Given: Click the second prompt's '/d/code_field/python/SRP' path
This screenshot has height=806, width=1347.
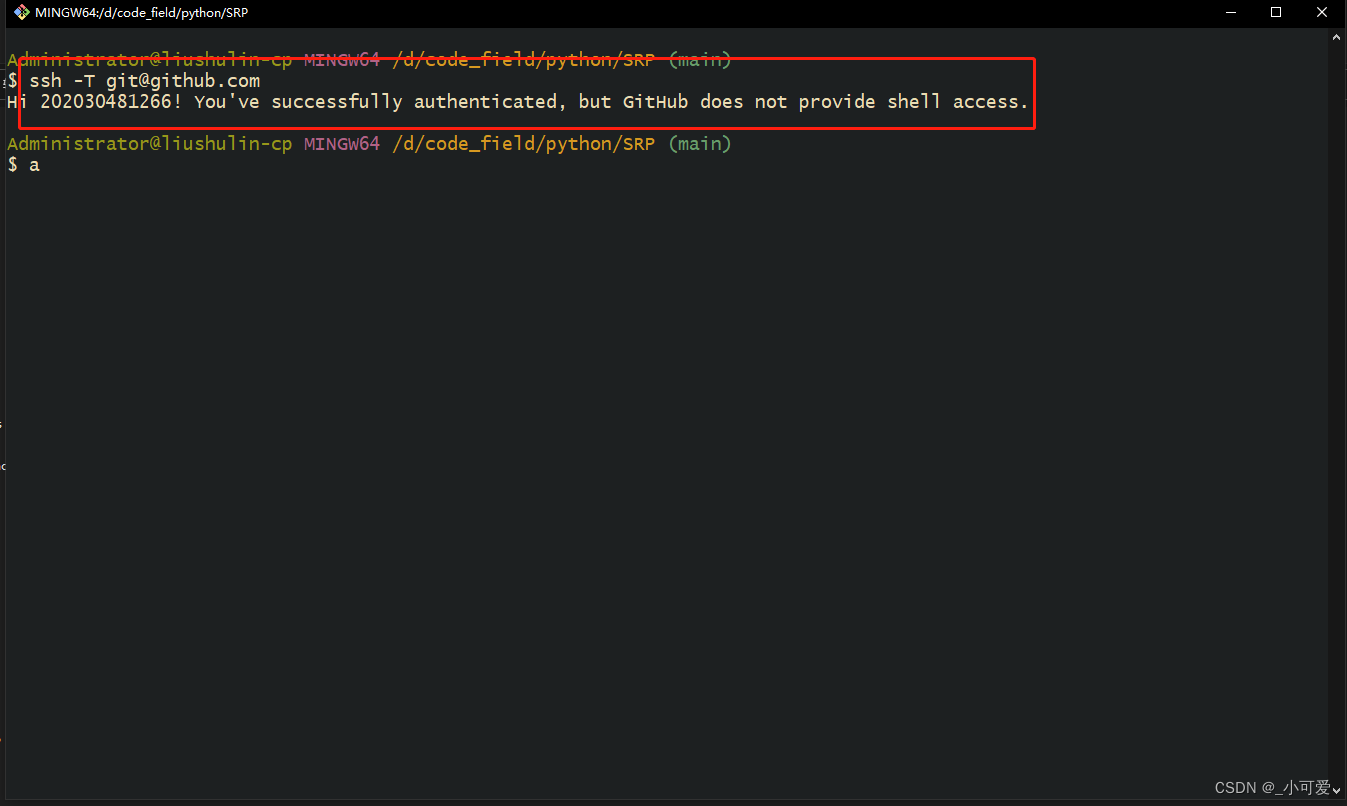Looking at the screenshot, I should 523,144.
